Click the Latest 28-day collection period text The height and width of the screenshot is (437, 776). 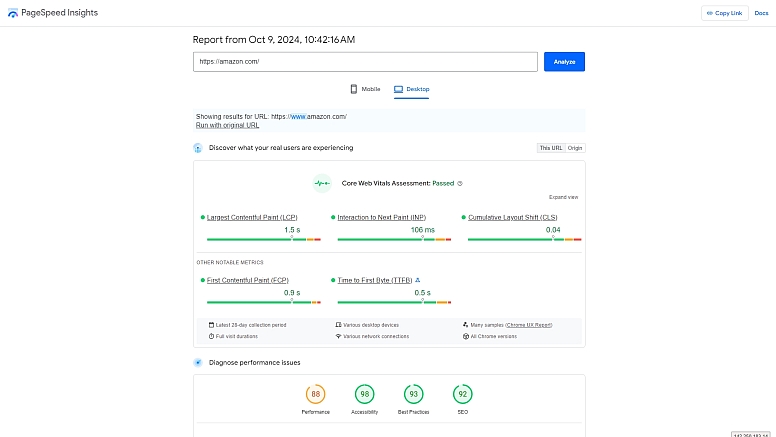(251, 325)
